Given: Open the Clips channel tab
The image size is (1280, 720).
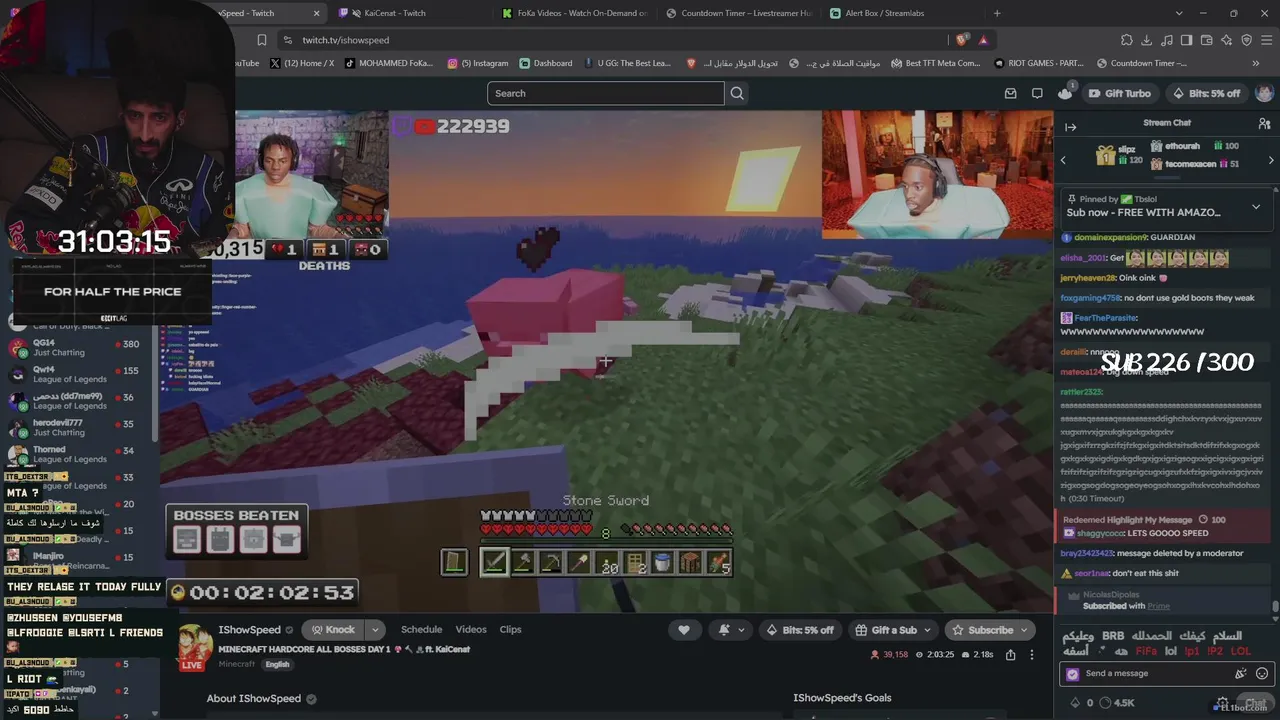Looking at the screenshot, I should tap(510, 630).
